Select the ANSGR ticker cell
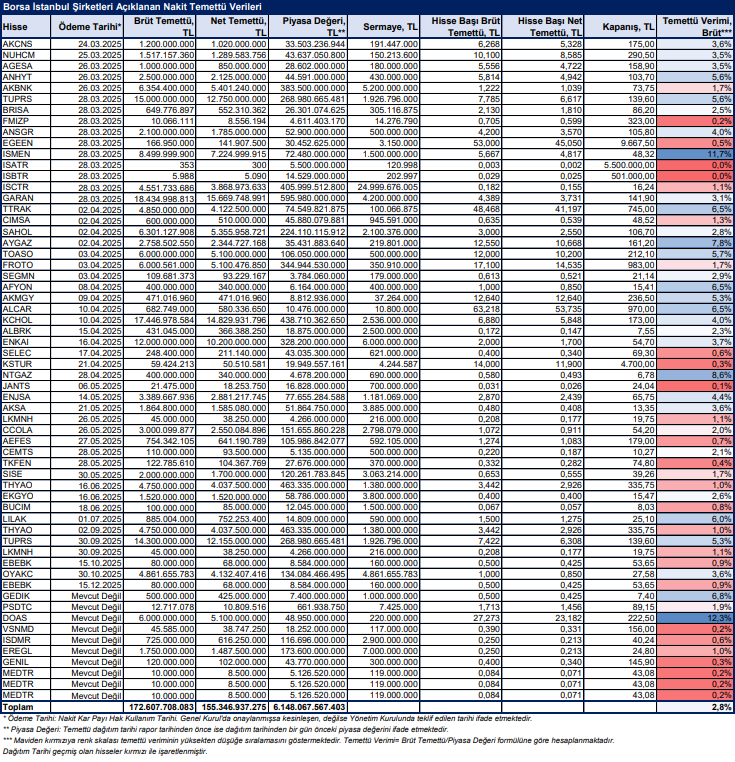Image resolution: width=735 pixels, height=762 pixels. pyautogui.click(x=26, y=132)
